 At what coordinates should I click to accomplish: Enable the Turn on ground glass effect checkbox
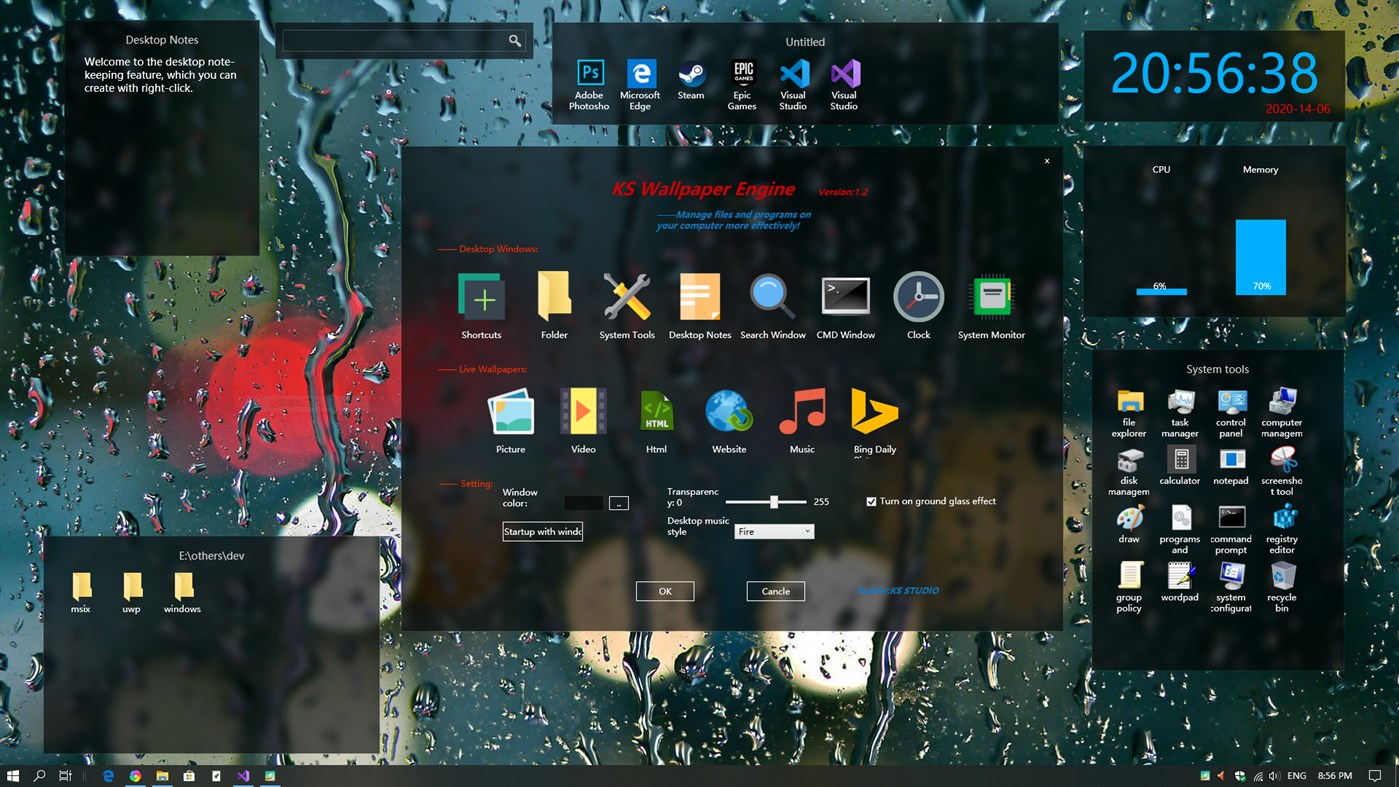871,501
